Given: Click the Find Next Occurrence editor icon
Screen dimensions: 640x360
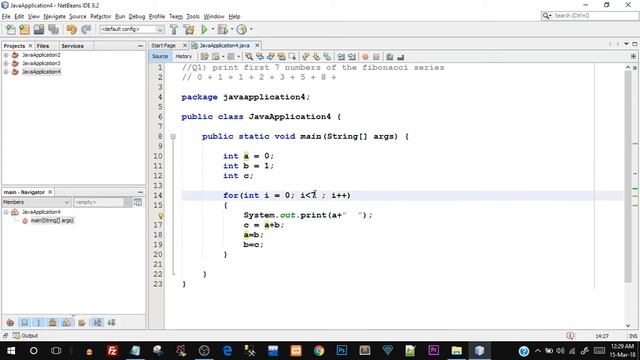Looking at the screenshot, I should tap(270, 57).
